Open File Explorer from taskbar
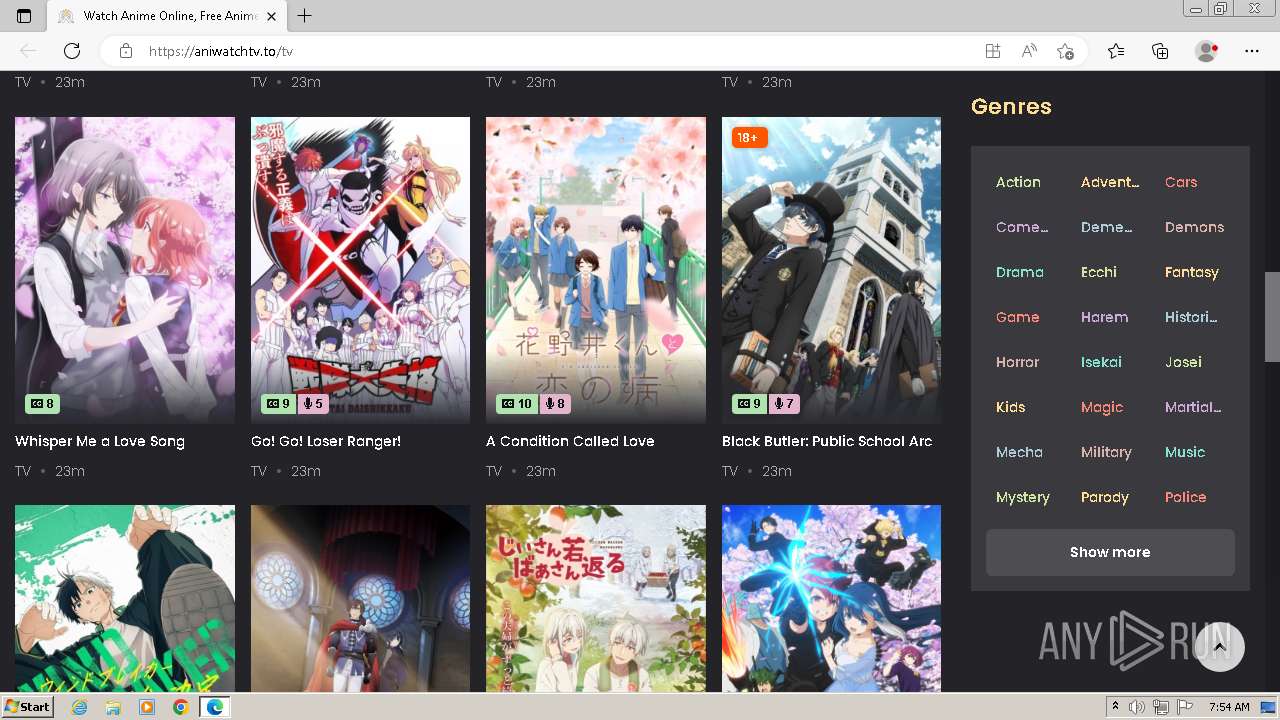1280x720 pixels. click(x=113, y=707)
